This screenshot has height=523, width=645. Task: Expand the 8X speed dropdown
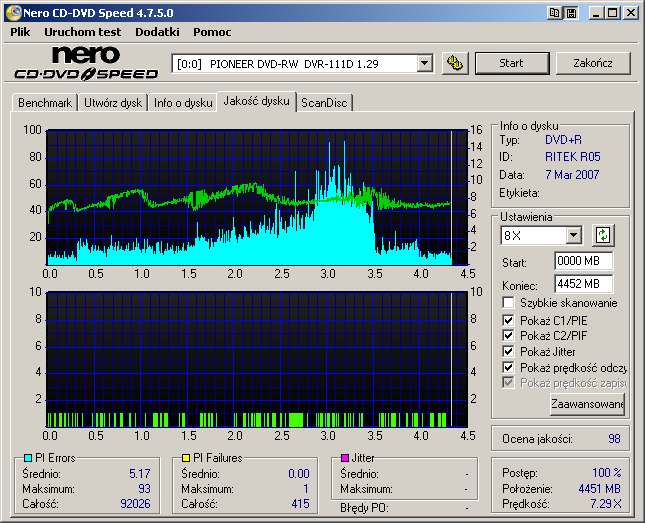(573, 235)
